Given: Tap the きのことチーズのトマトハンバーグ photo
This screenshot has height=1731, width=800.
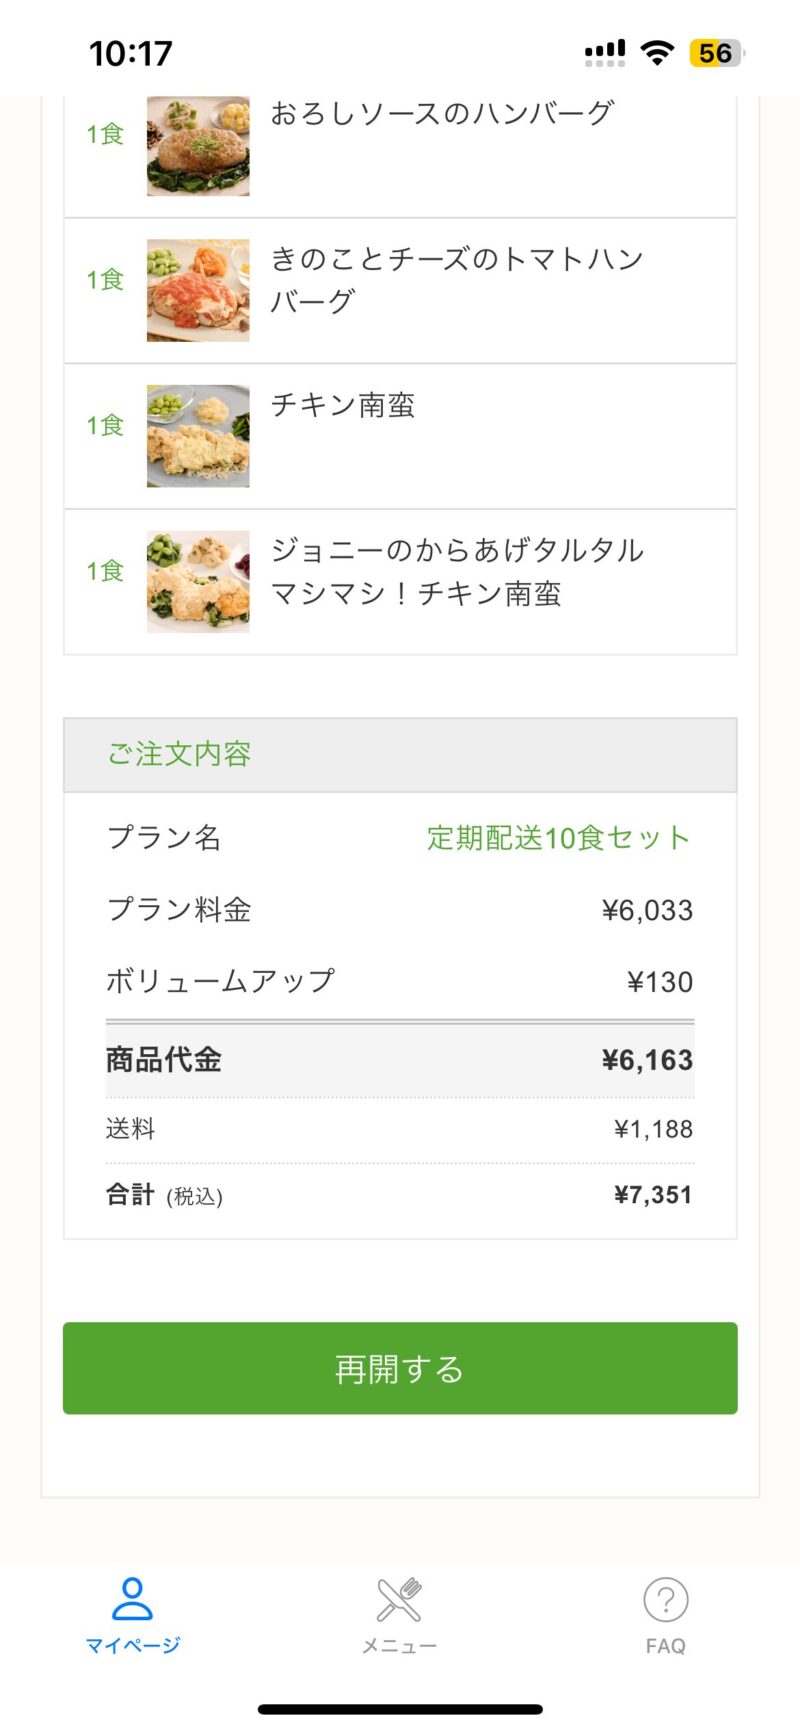Looking at the screenshot, I should coord(198,290).
